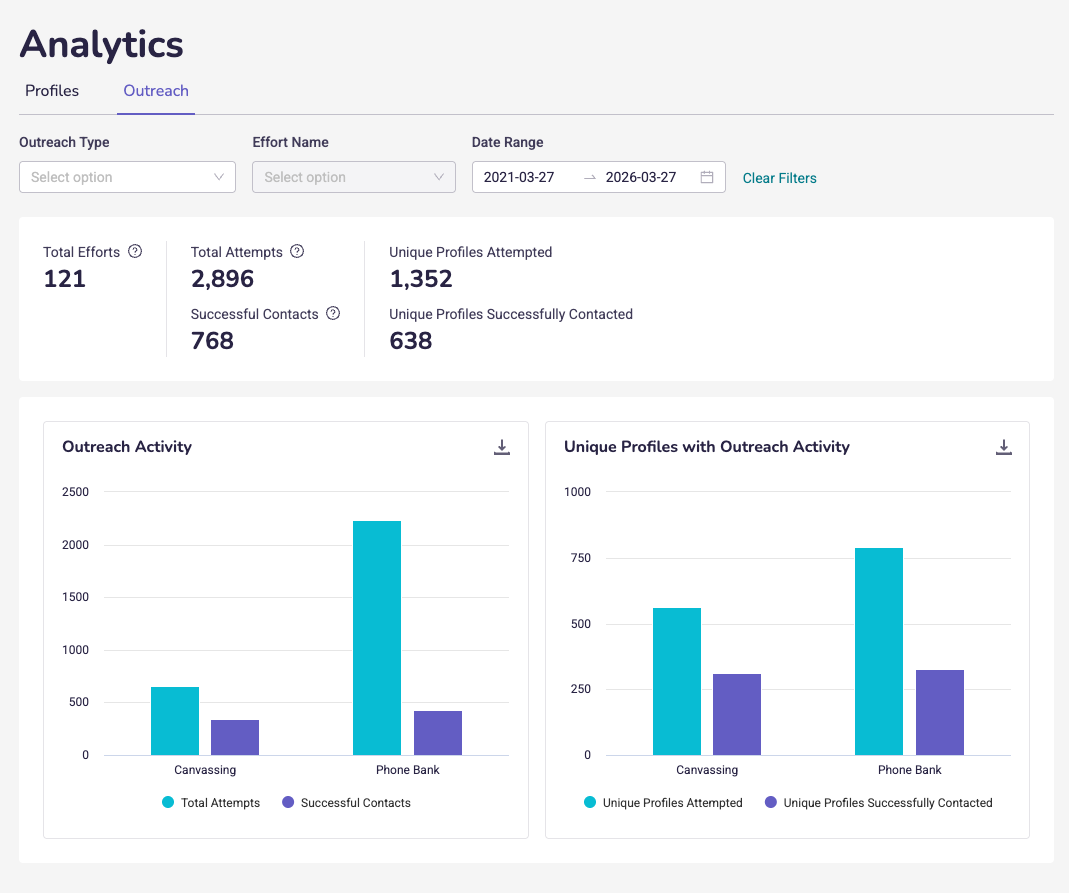
Task: Click the Phone Bank Total Attempts bar in Outreach Activity
Action: pyautogui.click(x=377, y=637)
